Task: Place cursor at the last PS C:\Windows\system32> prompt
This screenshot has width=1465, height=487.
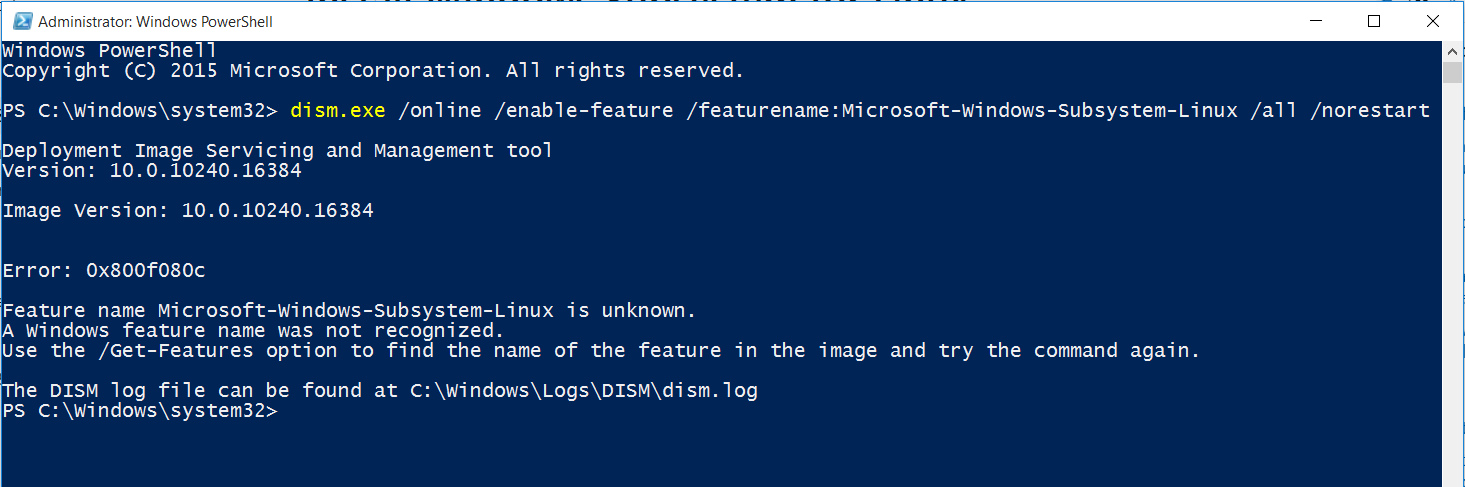Action: coord(140,411)
